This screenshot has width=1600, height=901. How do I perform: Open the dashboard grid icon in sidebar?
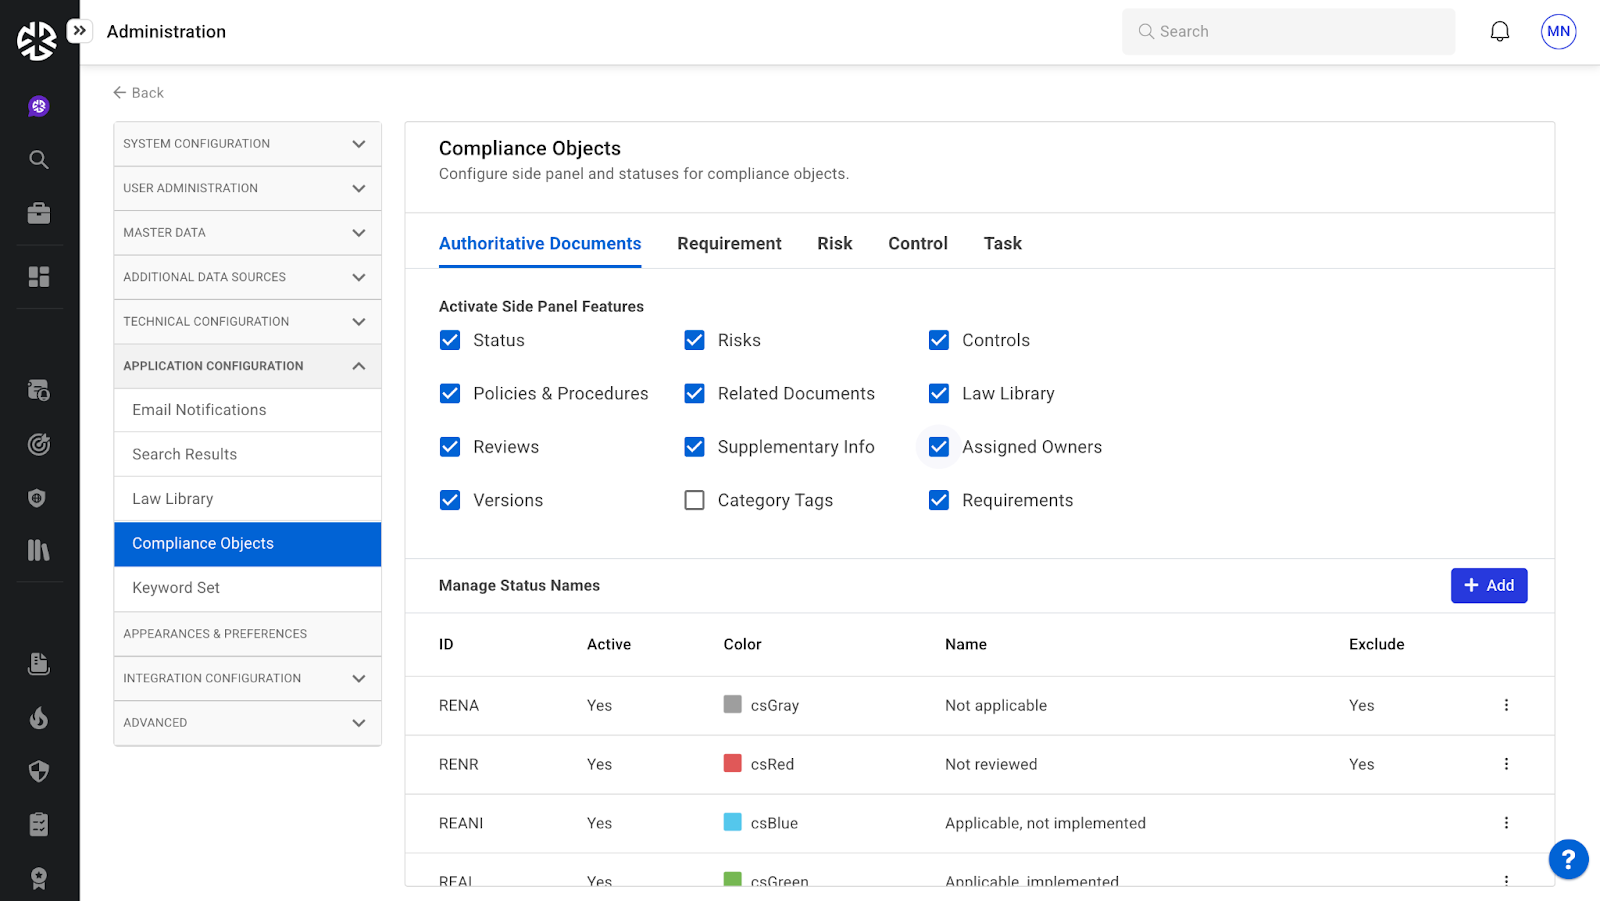coord(39,277)
